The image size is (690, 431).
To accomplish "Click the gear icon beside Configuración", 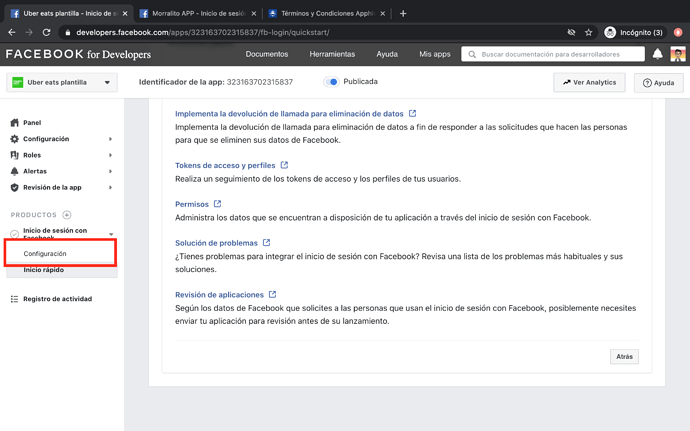I will coord(15,139).
